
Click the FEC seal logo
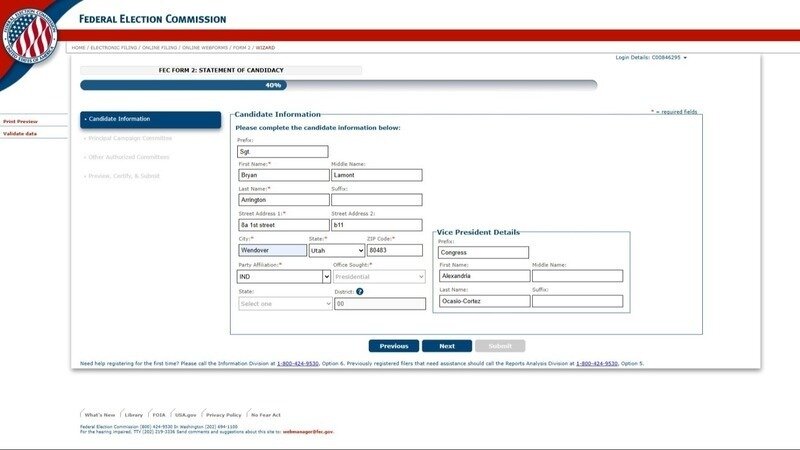[x=30, y=34]
